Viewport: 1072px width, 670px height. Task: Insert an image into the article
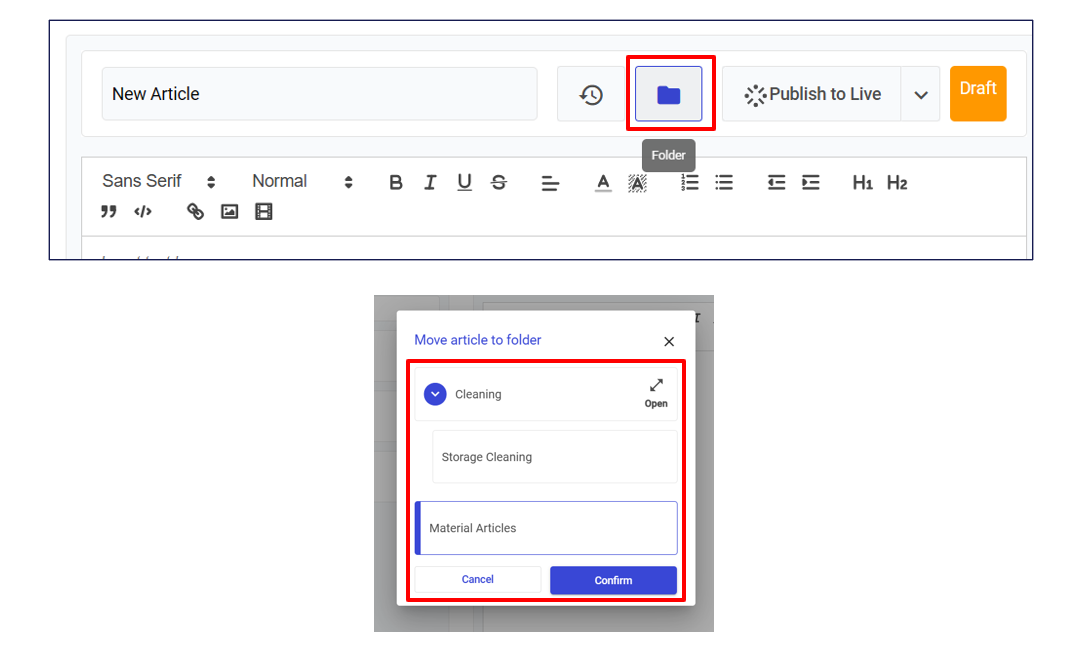tap(229, 212)
